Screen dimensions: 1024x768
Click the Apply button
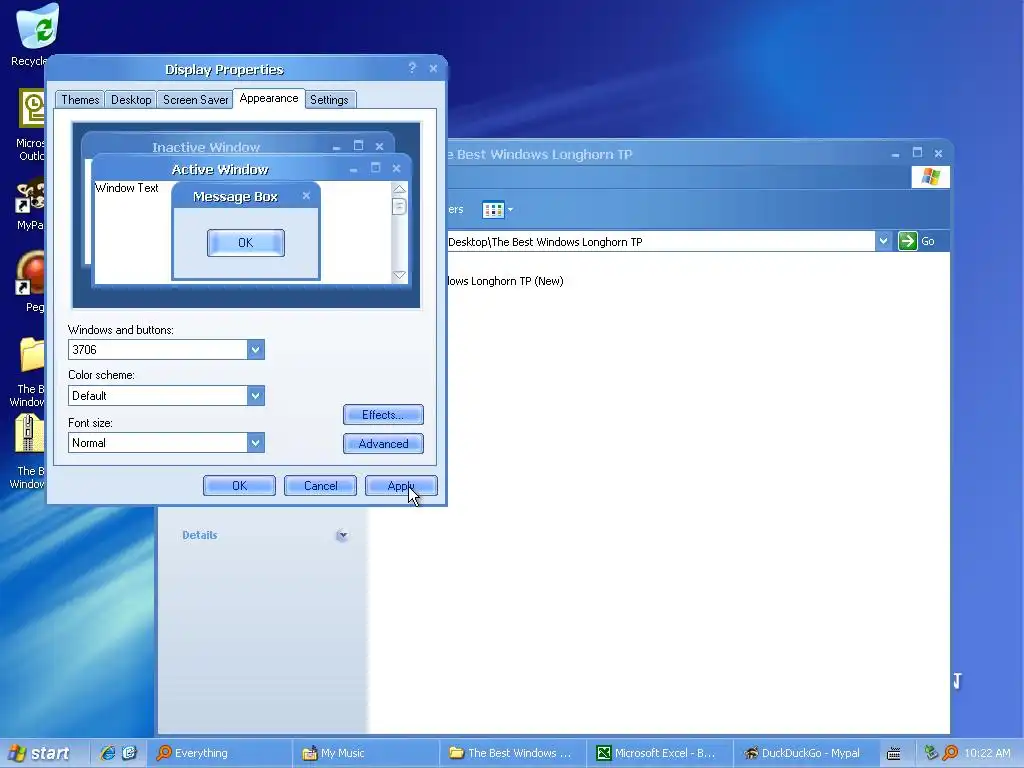pos(401,485)
